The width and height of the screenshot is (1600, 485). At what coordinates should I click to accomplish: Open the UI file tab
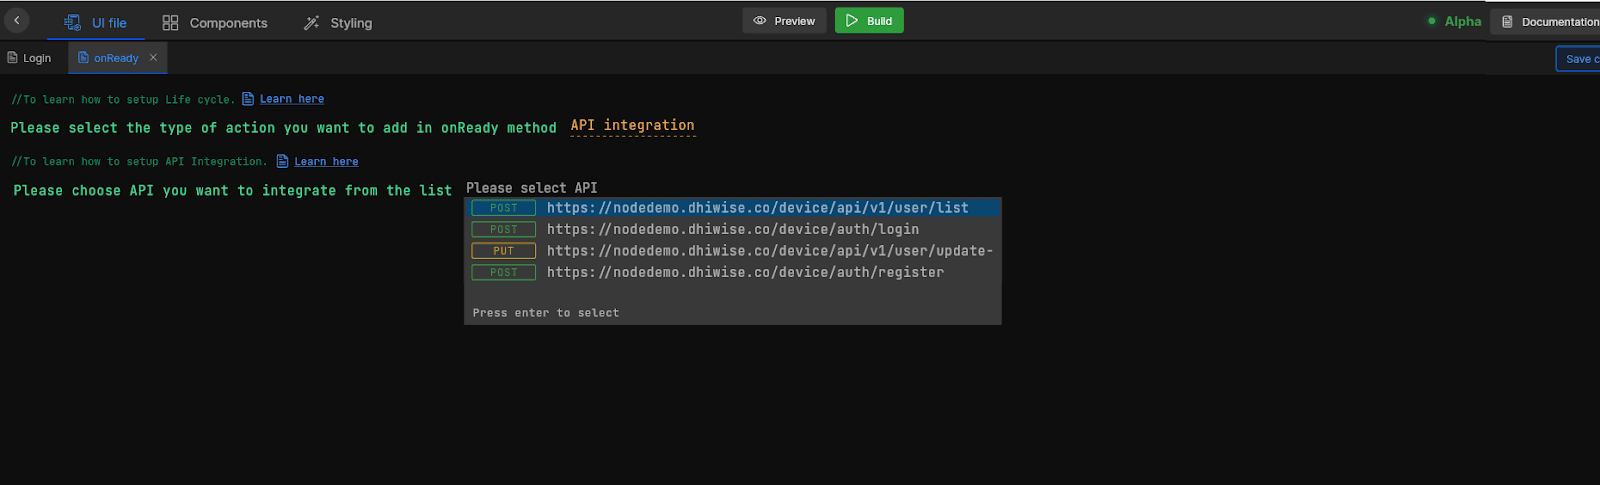click(96, 22)
